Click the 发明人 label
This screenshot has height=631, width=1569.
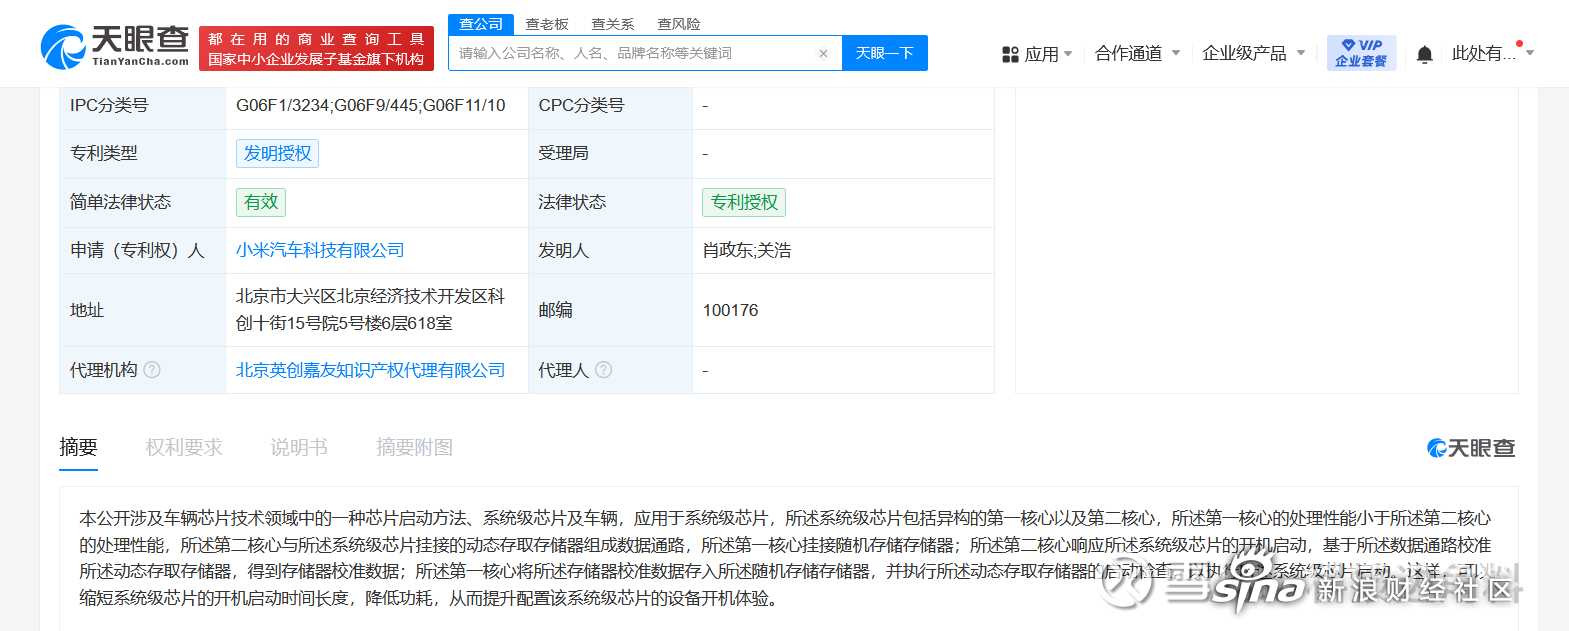click(x=564, y=250)
